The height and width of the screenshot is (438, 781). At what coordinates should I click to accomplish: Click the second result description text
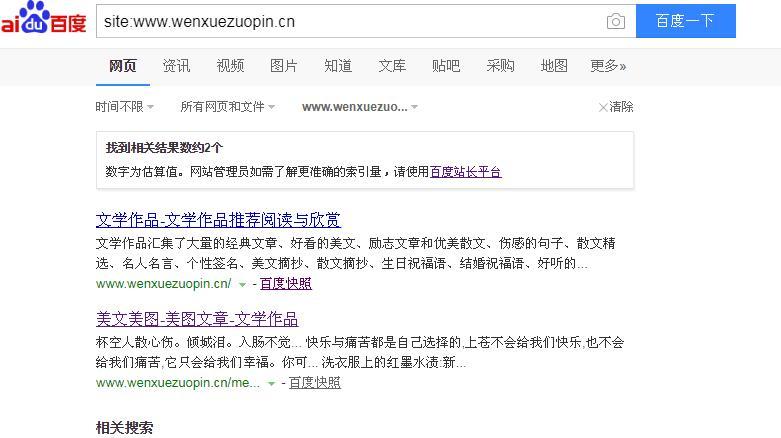(x=360, y=352)
